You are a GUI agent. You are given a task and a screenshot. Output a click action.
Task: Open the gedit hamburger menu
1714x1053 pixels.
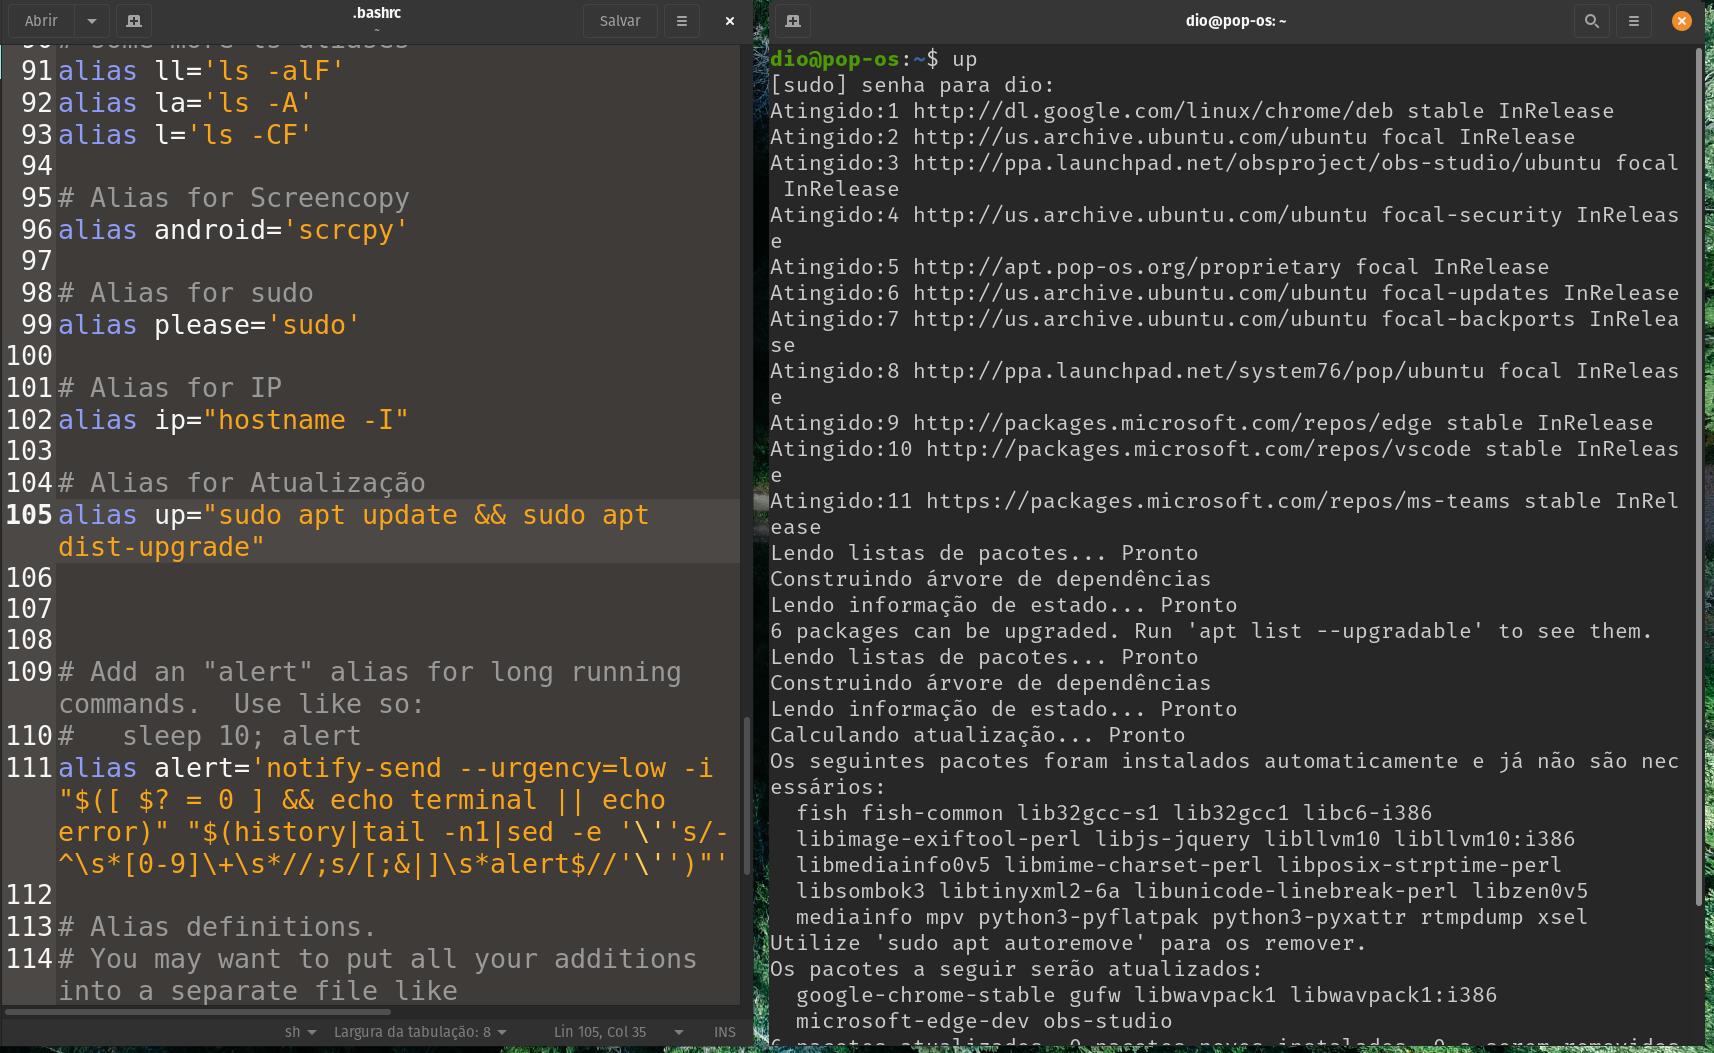click(682, 20)
